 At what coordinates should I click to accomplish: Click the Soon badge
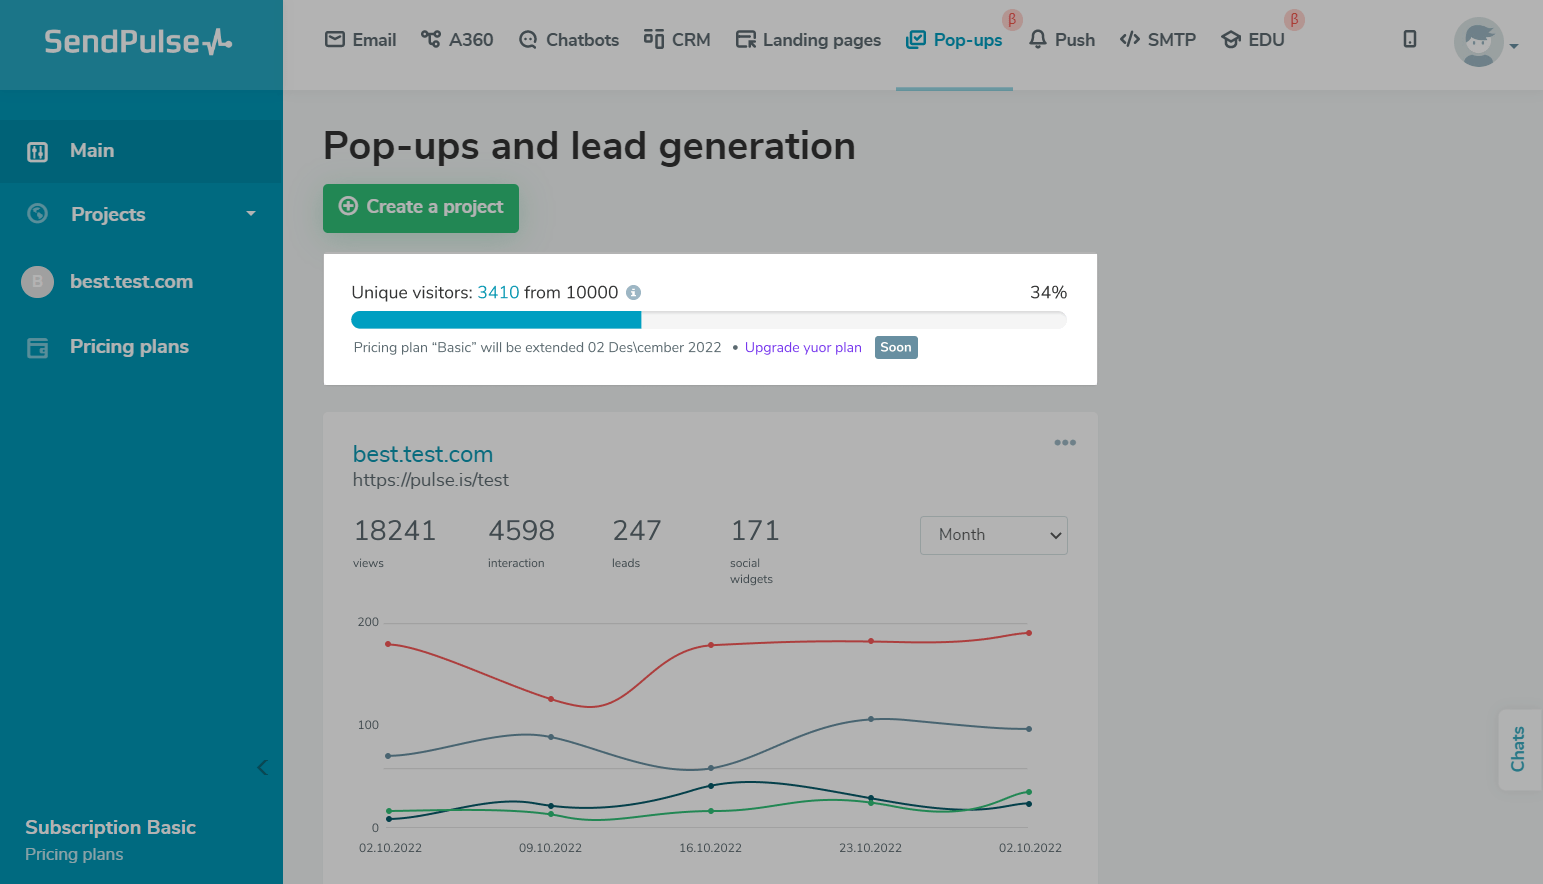click(x=896, y=347)
